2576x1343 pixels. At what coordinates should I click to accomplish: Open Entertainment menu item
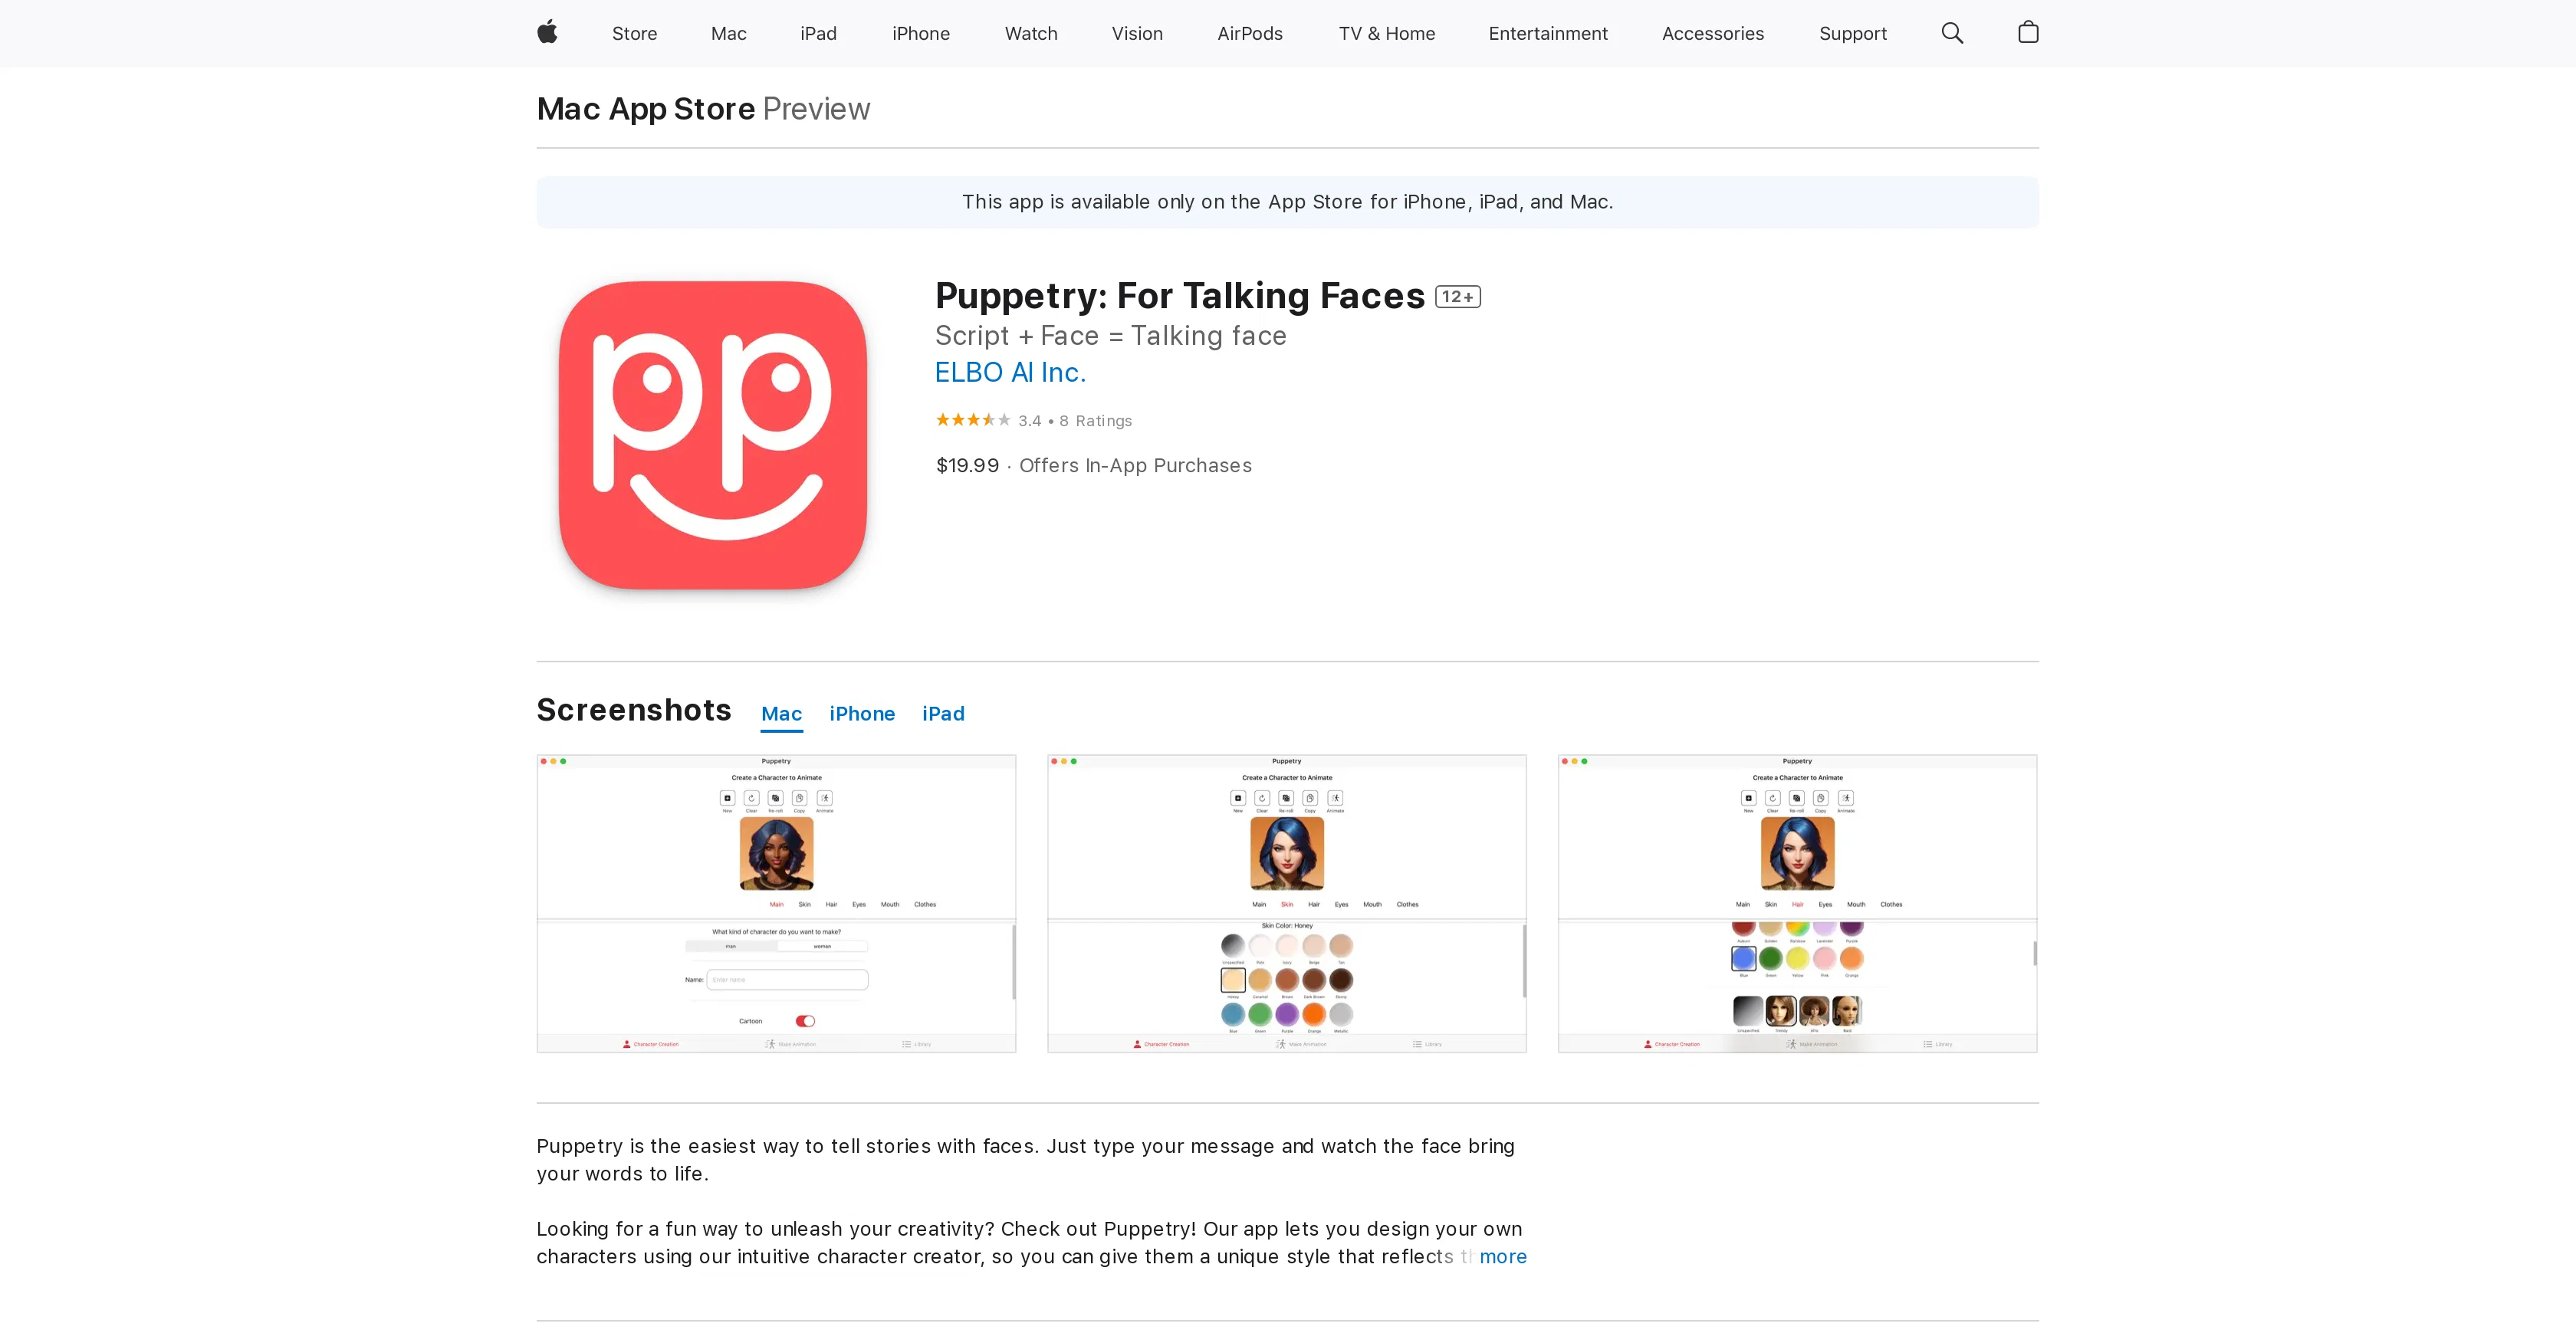pos(1548,33)
